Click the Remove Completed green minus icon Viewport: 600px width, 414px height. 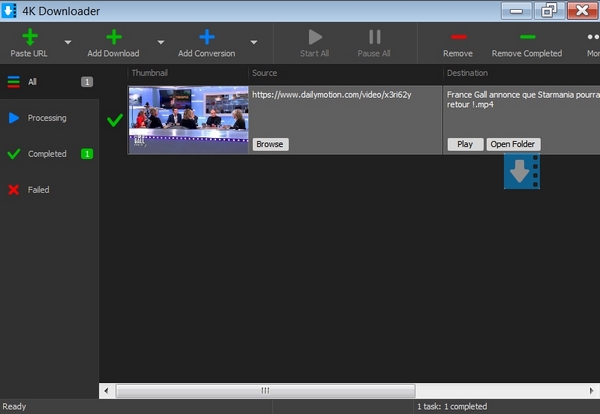point(527,37)
